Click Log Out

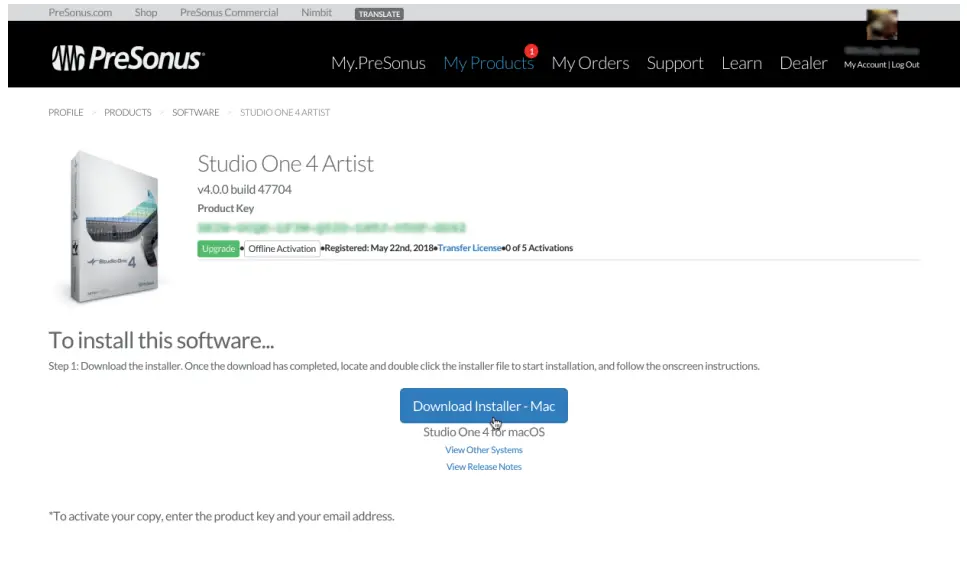click(905, 65)
